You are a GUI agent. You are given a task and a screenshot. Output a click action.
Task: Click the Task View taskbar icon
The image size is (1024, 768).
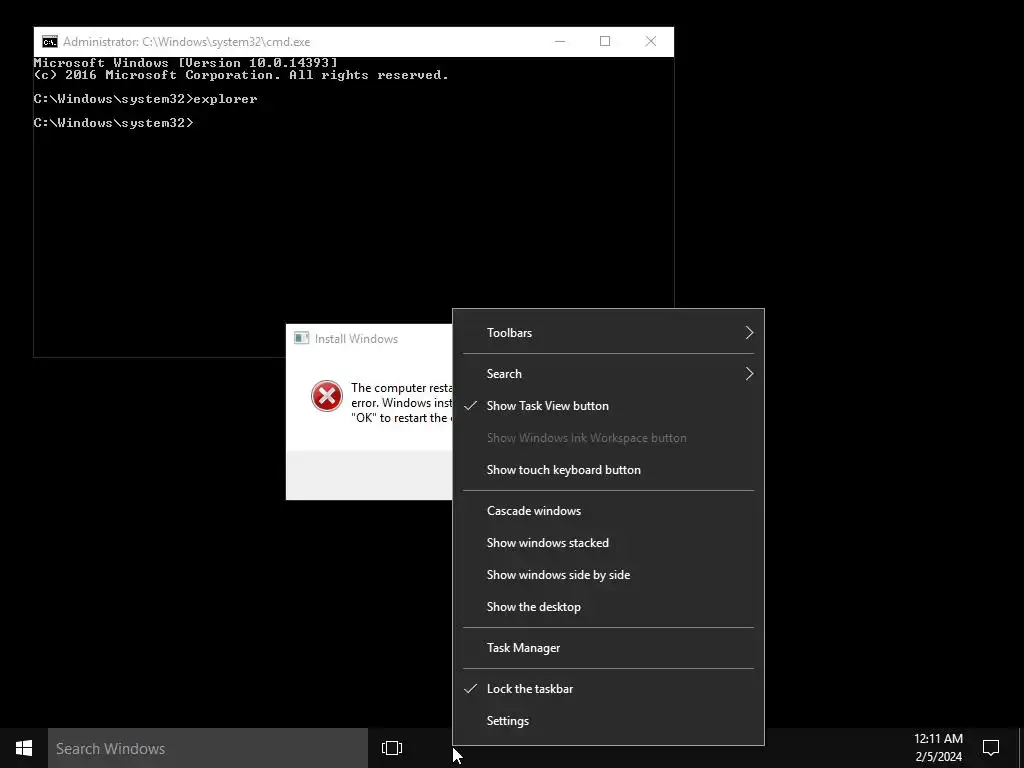pyautogui.click(x=392, y=748)
